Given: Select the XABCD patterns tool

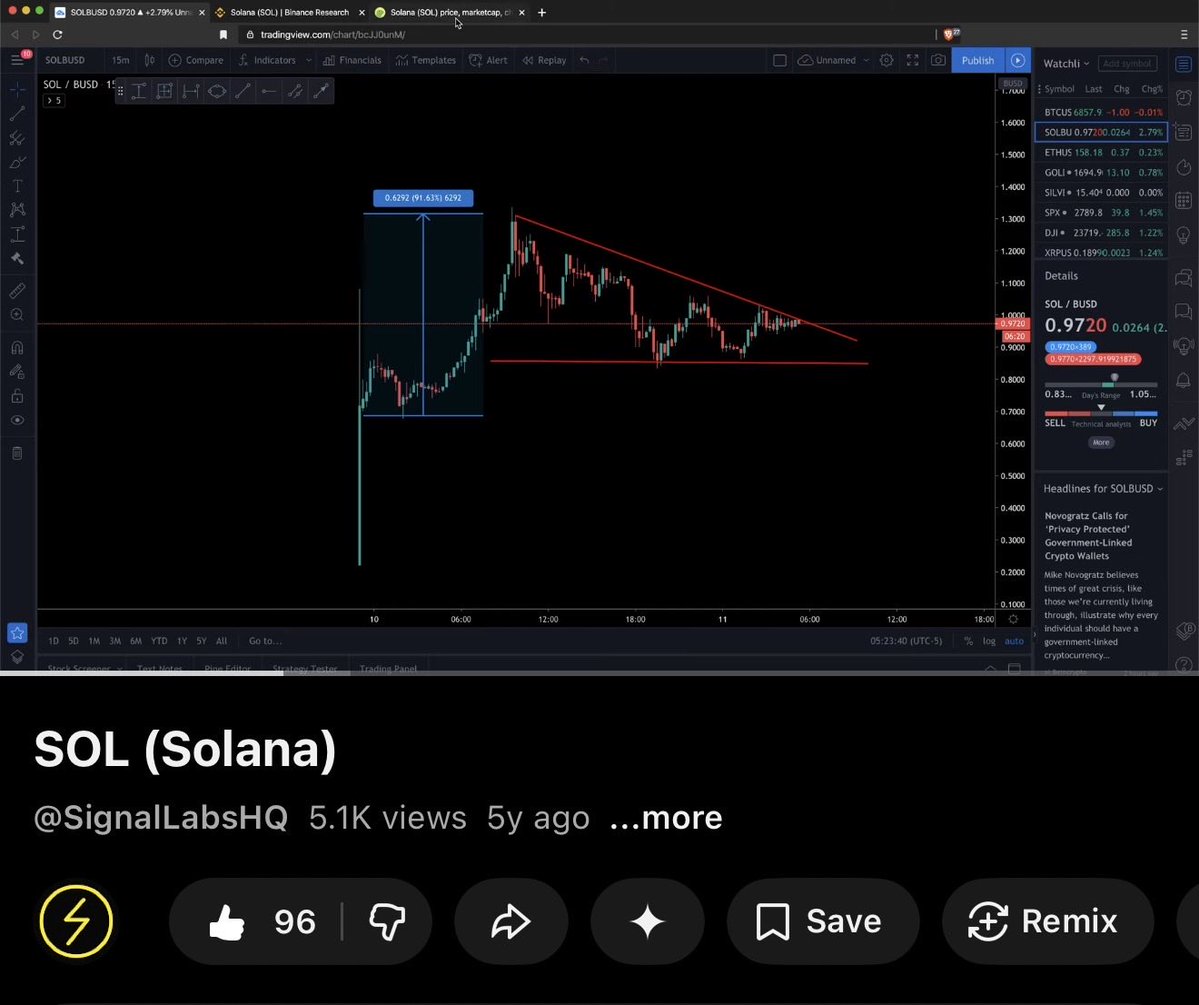Looking at the screenshot, I should 17,210.
